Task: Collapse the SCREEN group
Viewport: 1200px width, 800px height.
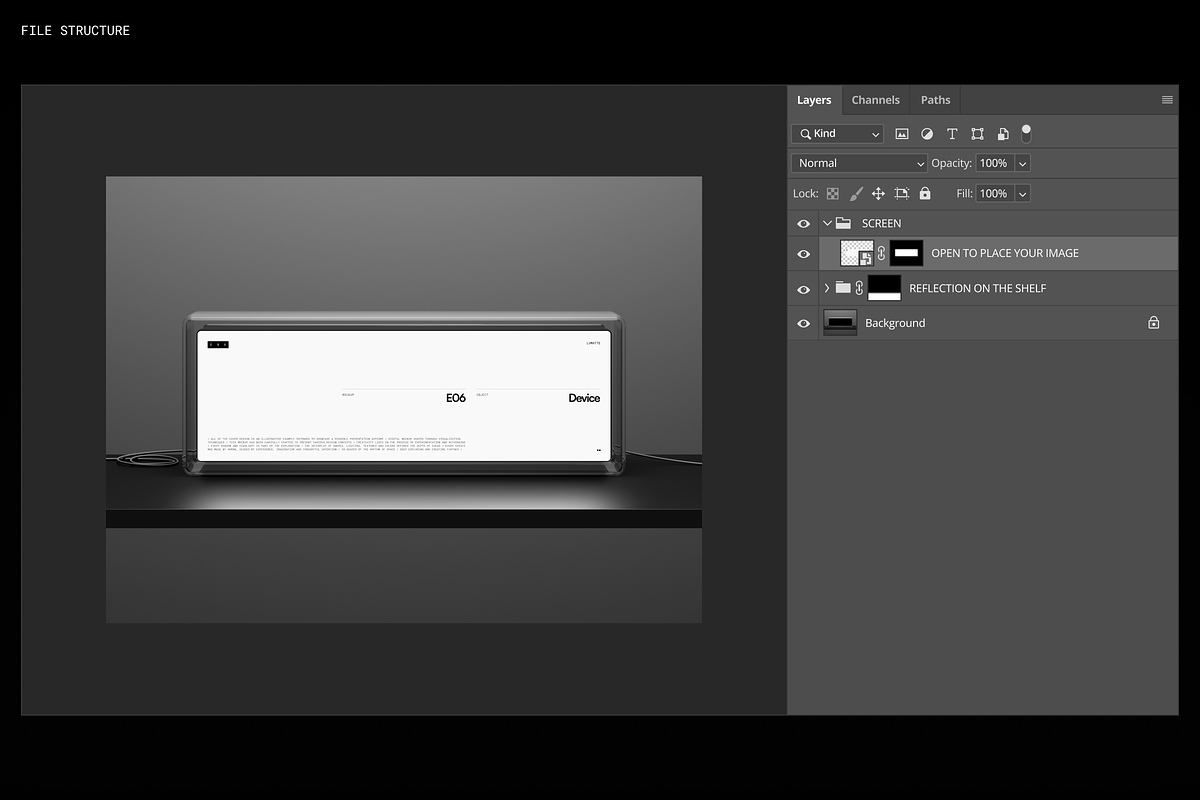Action: [x=827, y=223]
